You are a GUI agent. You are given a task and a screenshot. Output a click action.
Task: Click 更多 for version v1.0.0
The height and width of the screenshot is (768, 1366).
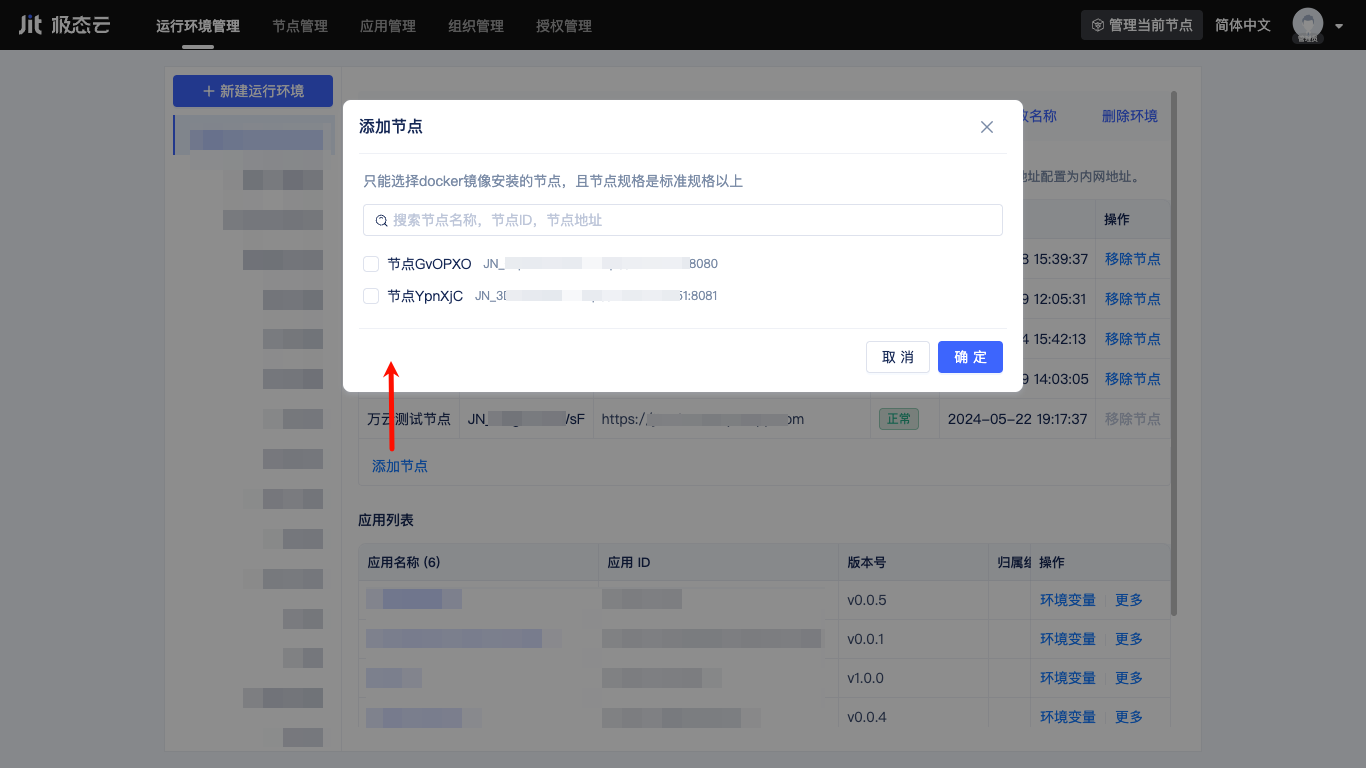click(x=1129, y=678)
